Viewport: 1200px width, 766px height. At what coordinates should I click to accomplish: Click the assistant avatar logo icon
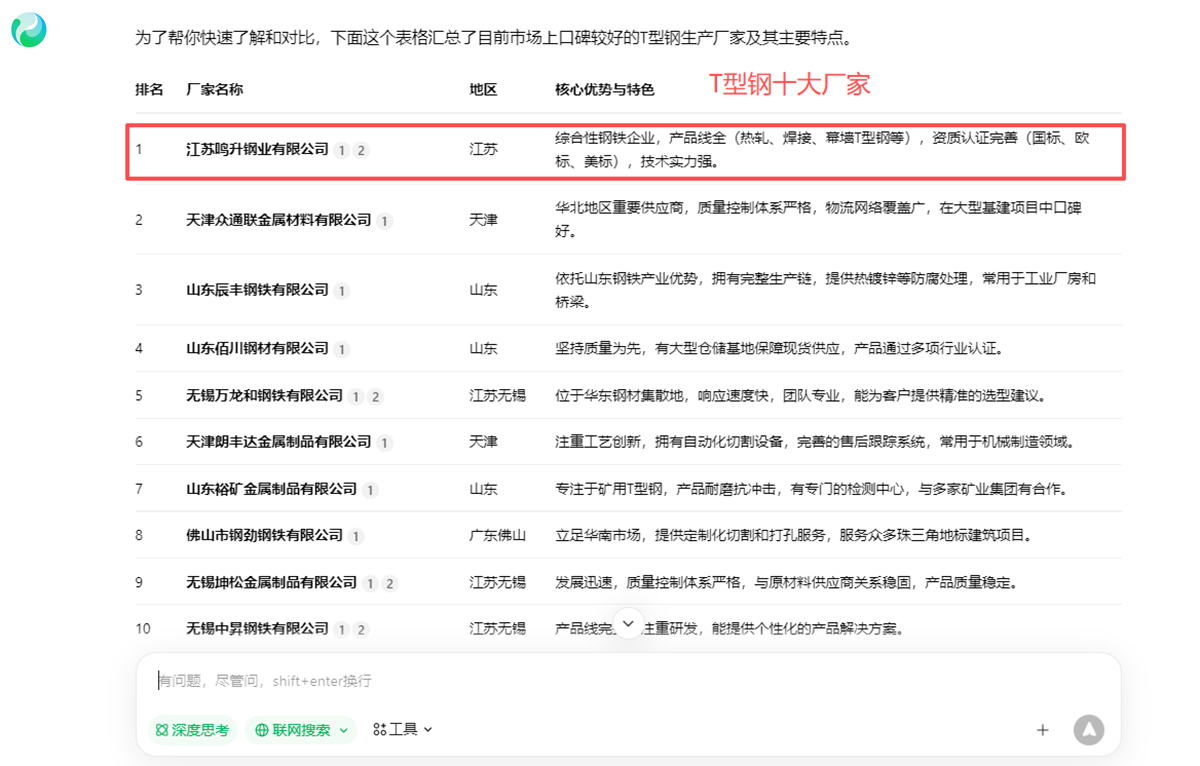tap(29, 31)
